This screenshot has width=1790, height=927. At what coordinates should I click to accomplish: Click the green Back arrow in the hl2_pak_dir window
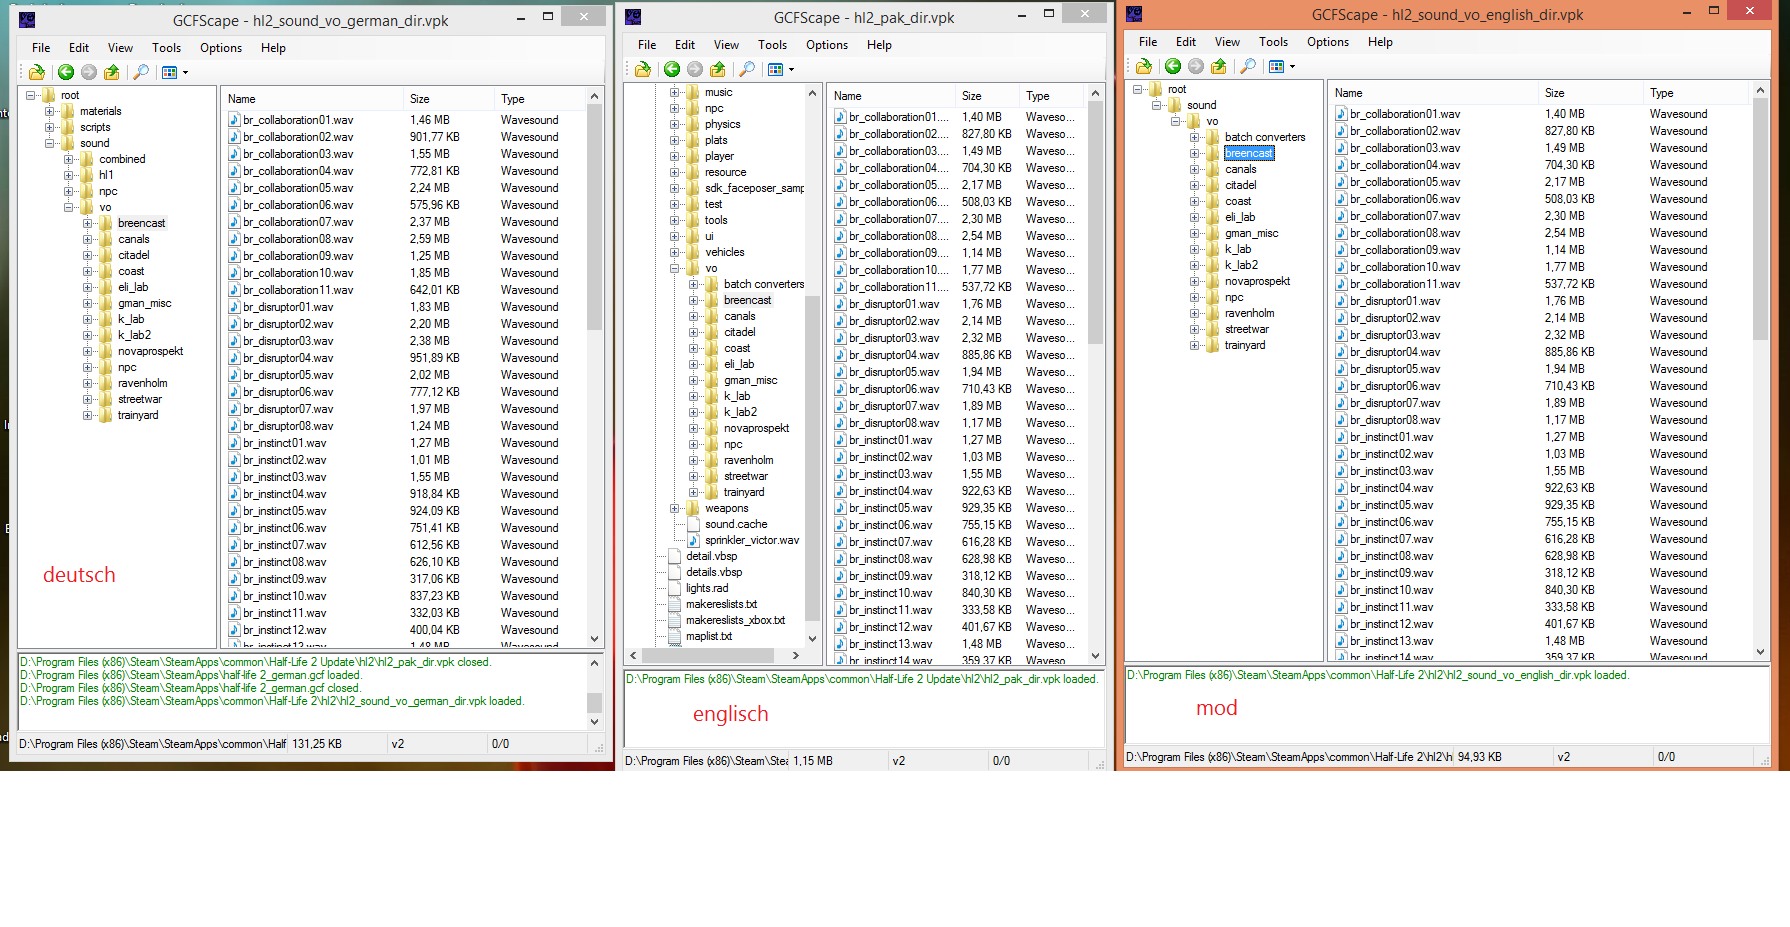coord(672,69)
